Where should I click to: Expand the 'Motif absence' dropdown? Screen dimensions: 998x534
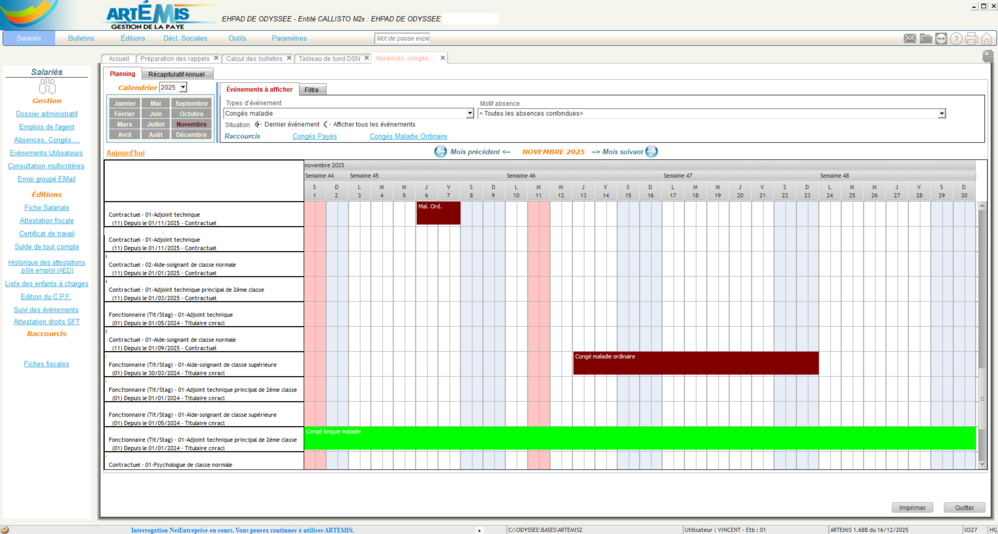click(x=941, y=114)
